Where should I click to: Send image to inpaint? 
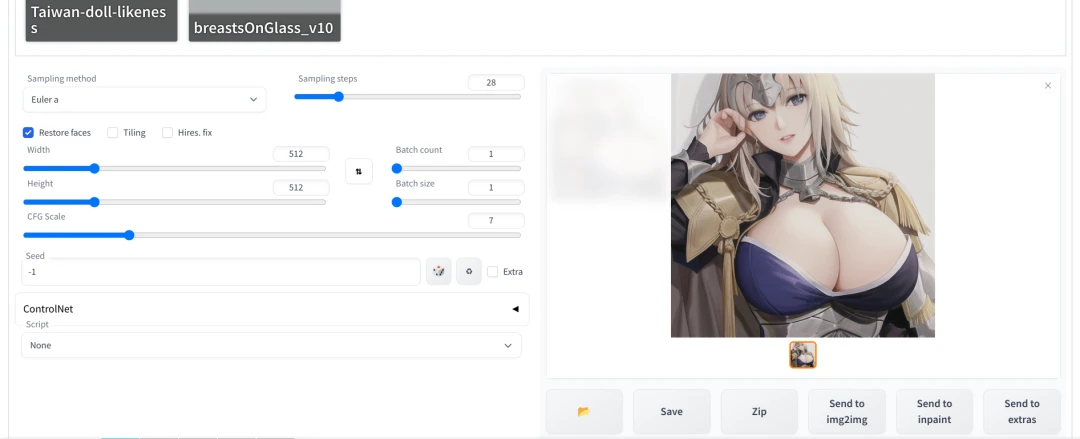click(934, 411)
